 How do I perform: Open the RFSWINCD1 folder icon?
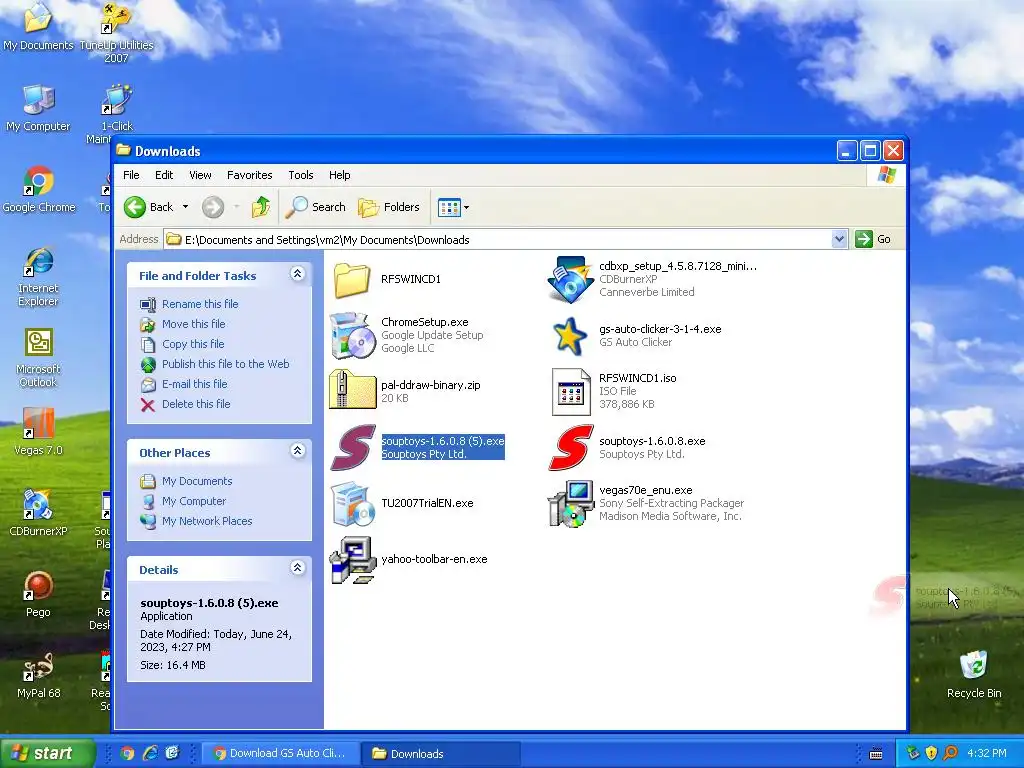point(352,280)
